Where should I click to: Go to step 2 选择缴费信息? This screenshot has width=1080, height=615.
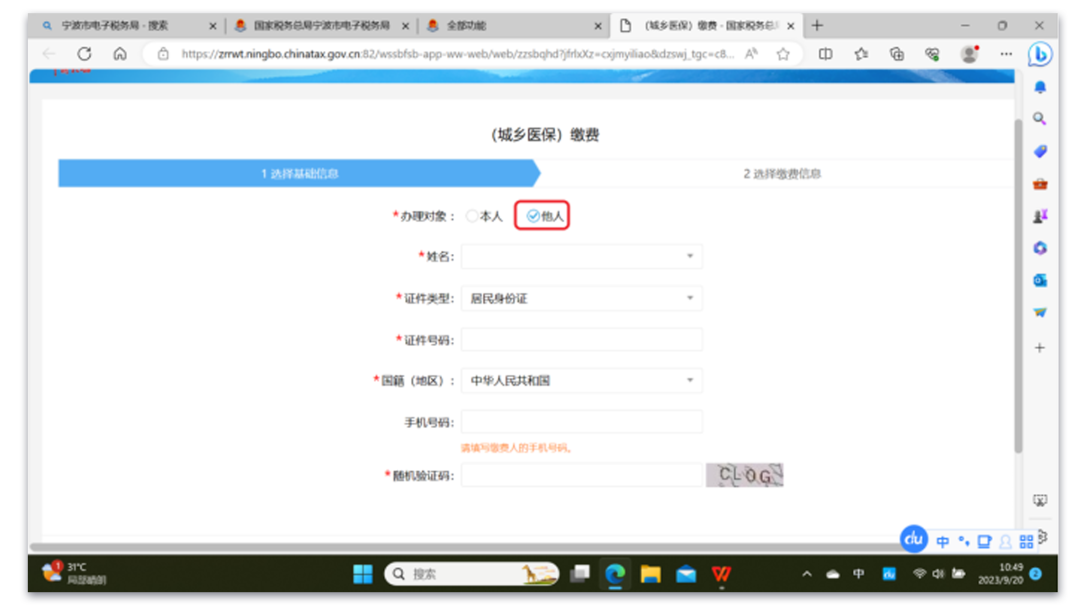(x=781, y=174)
